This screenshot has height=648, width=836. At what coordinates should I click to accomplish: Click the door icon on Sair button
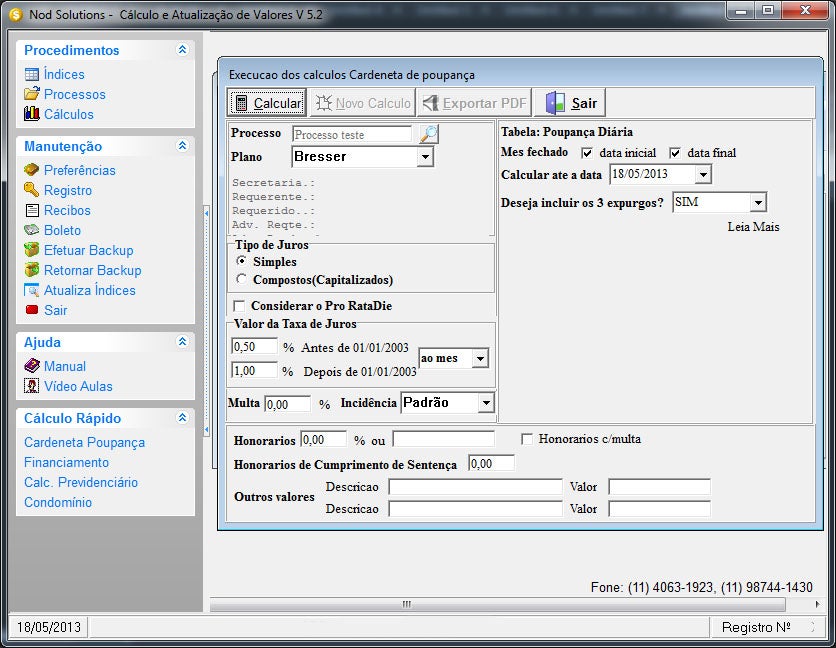555,103
